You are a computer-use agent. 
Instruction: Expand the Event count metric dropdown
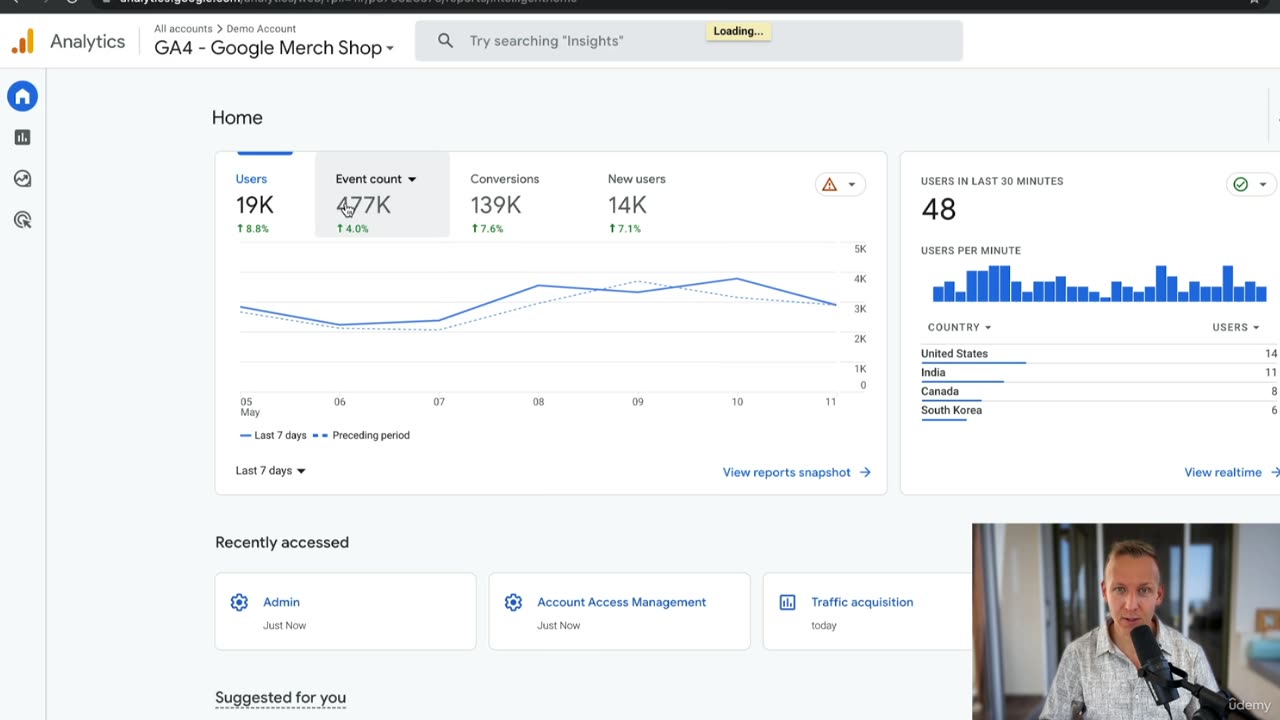click(412, 179)
